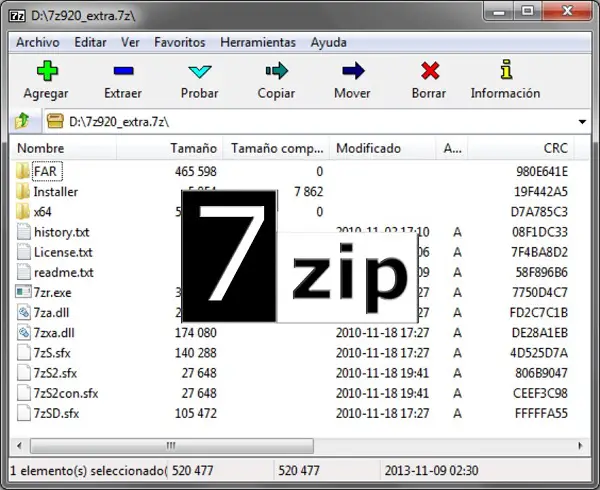The image size is (600, 490).
Task: Click history.txt file icon
Action: coord(24,232)
